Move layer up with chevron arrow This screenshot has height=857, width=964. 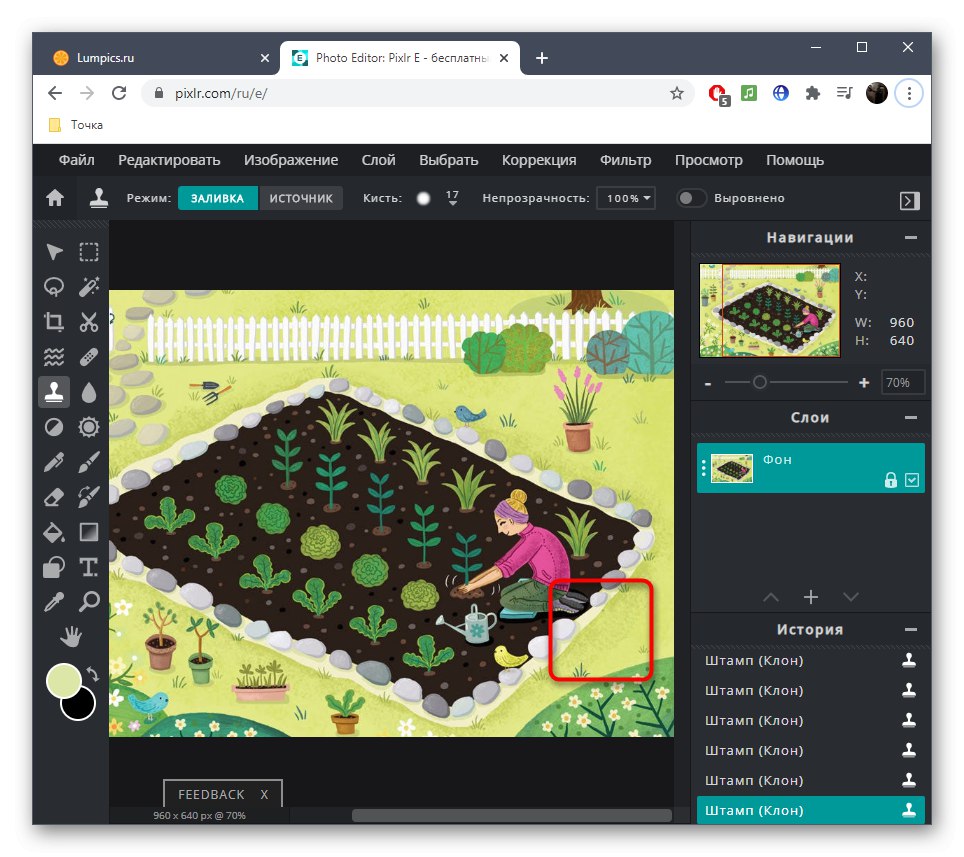[x=771, y=597]
